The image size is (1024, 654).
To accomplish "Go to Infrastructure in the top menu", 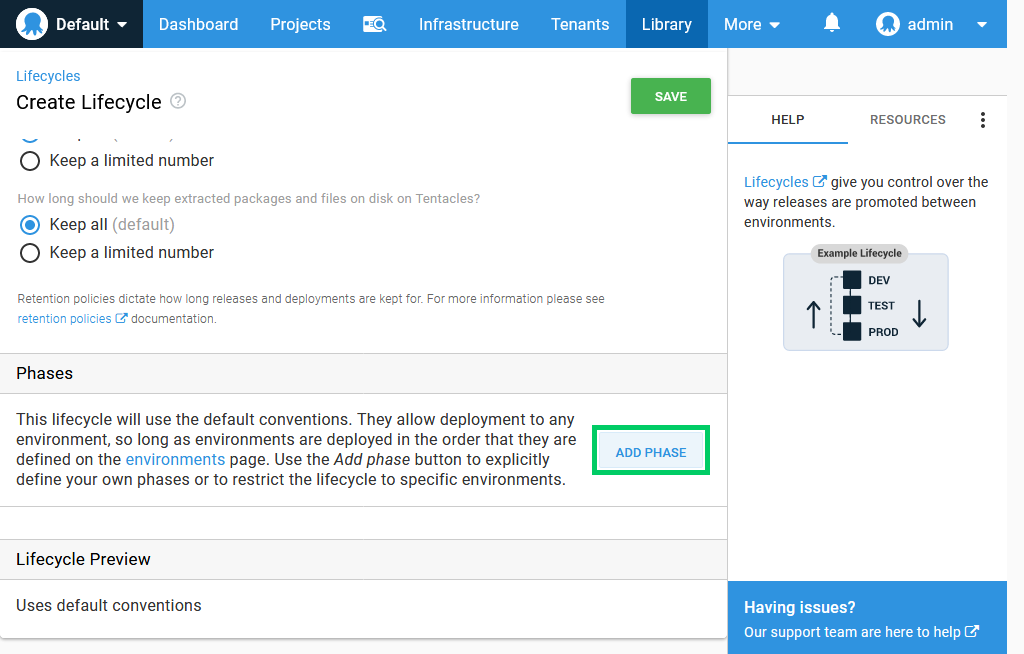I will click(x=468, y=24).
